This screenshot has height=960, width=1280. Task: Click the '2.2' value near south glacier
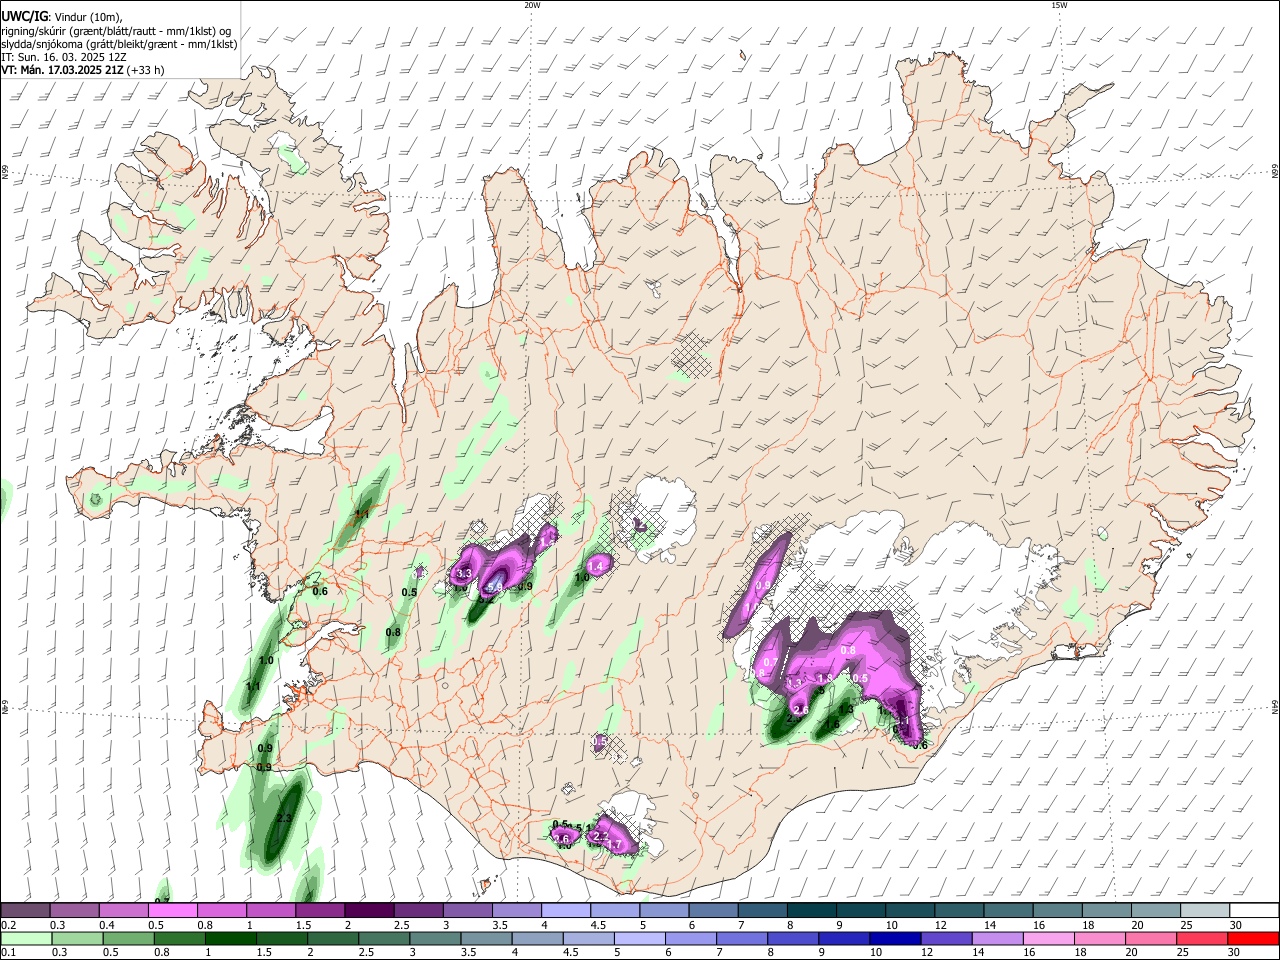601,835
